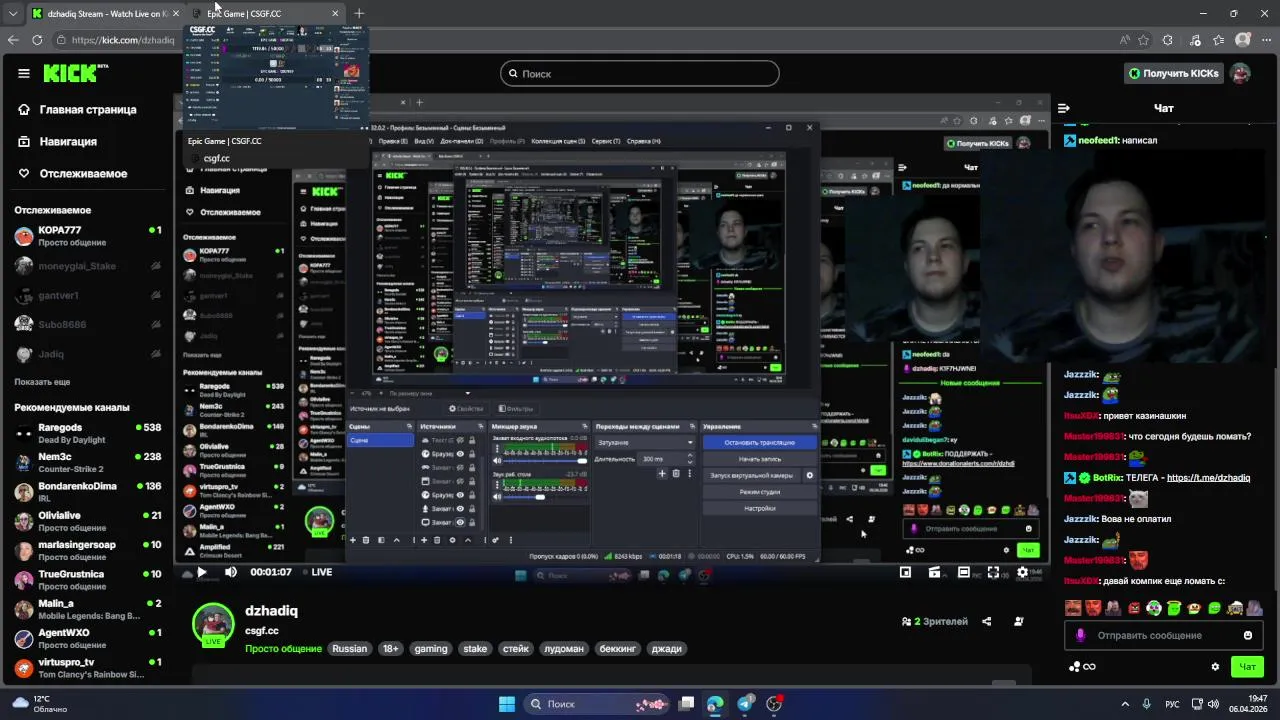Image resolution: width=1280 pixels, height=720 pixels.
Task: Show hidden system tray icons chevron
Action: (x=1125, y=704)
